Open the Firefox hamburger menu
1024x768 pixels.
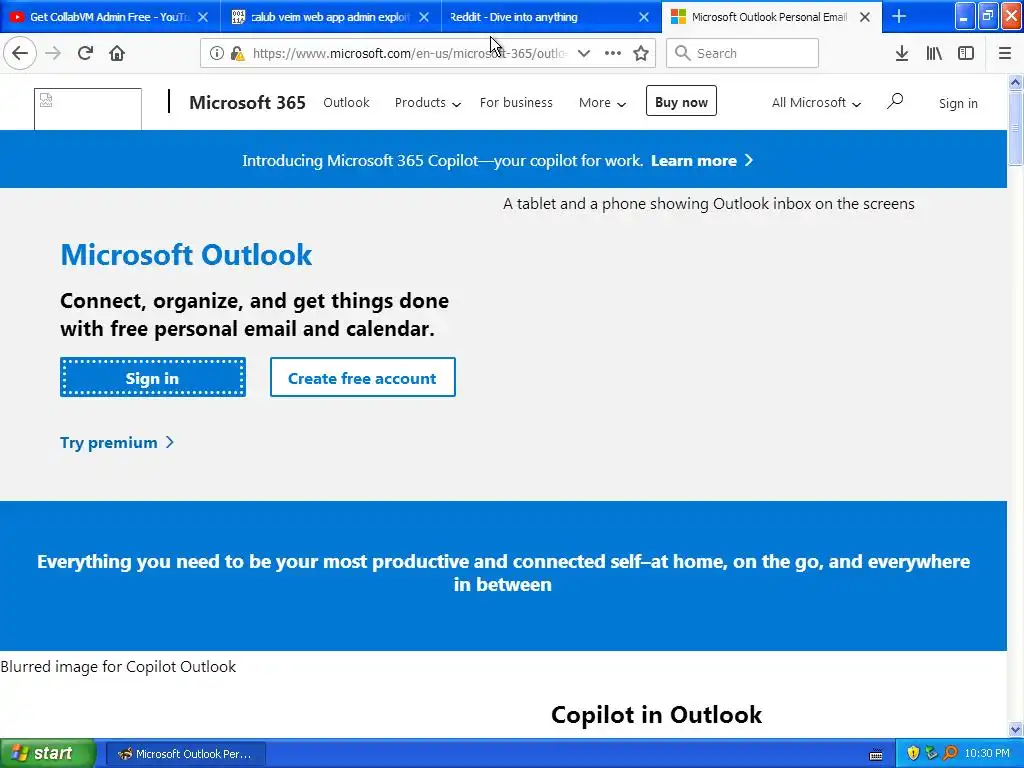coord(1005,53)
